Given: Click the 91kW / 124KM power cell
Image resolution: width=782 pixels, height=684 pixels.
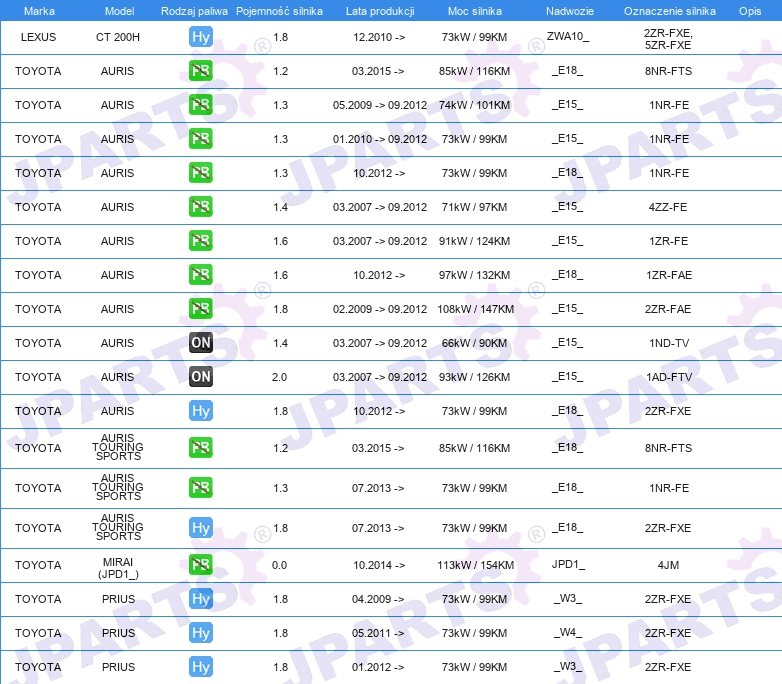Looking at the screenshot, I should point(474,240).
